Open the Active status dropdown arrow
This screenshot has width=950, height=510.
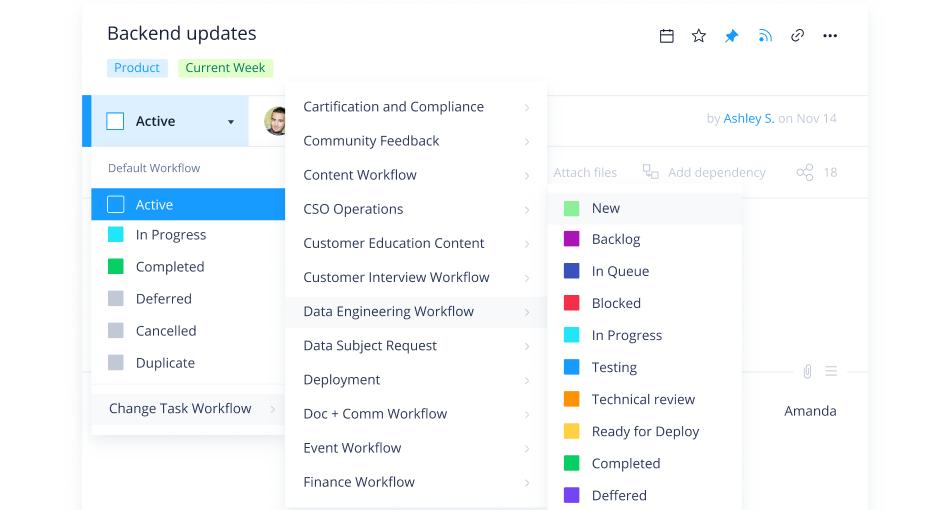(x=231, y=122)
